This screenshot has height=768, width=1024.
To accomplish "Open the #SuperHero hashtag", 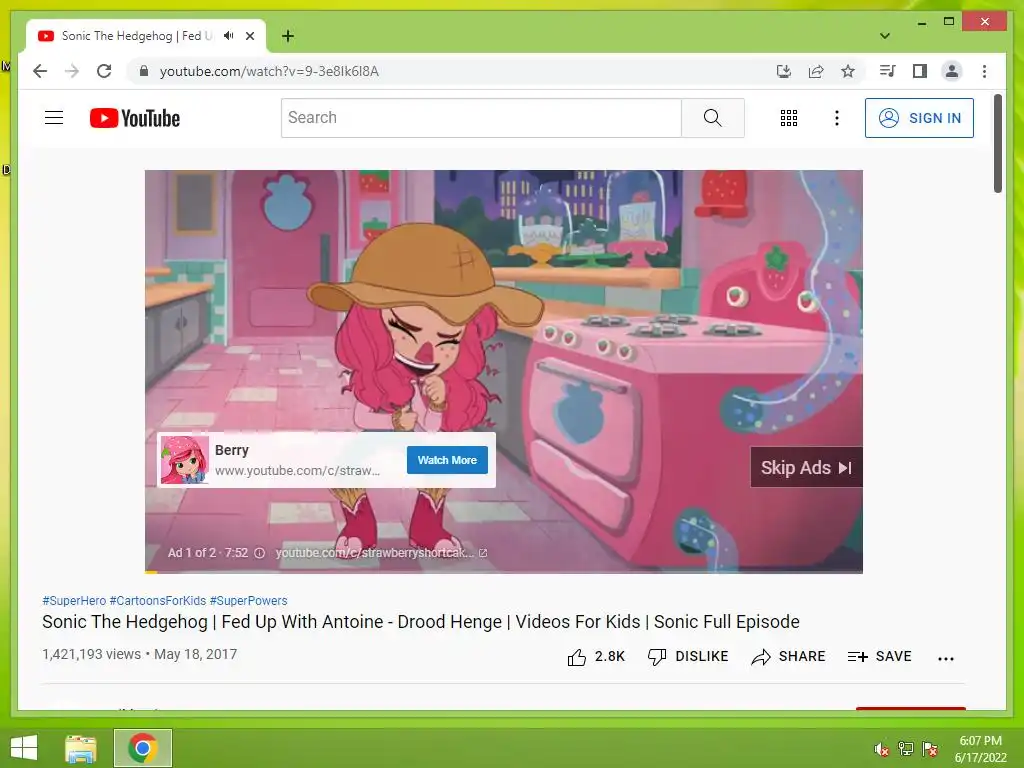I will (74, 601).
